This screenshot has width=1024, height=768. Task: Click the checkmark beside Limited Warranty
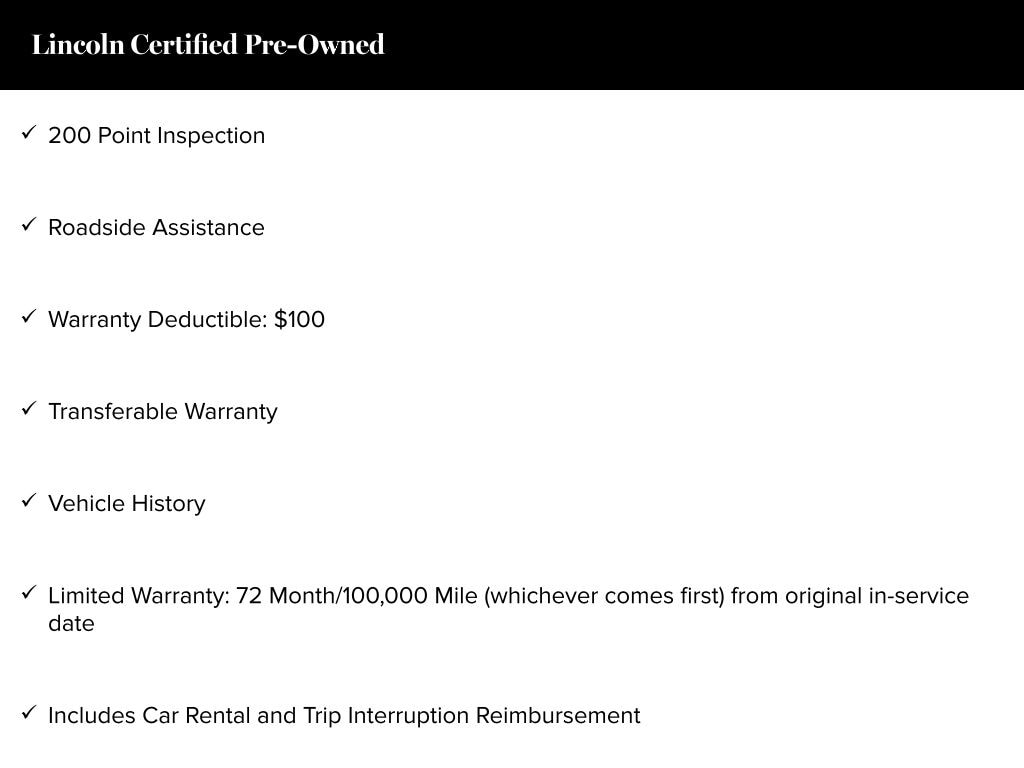(x=29, y=592)
